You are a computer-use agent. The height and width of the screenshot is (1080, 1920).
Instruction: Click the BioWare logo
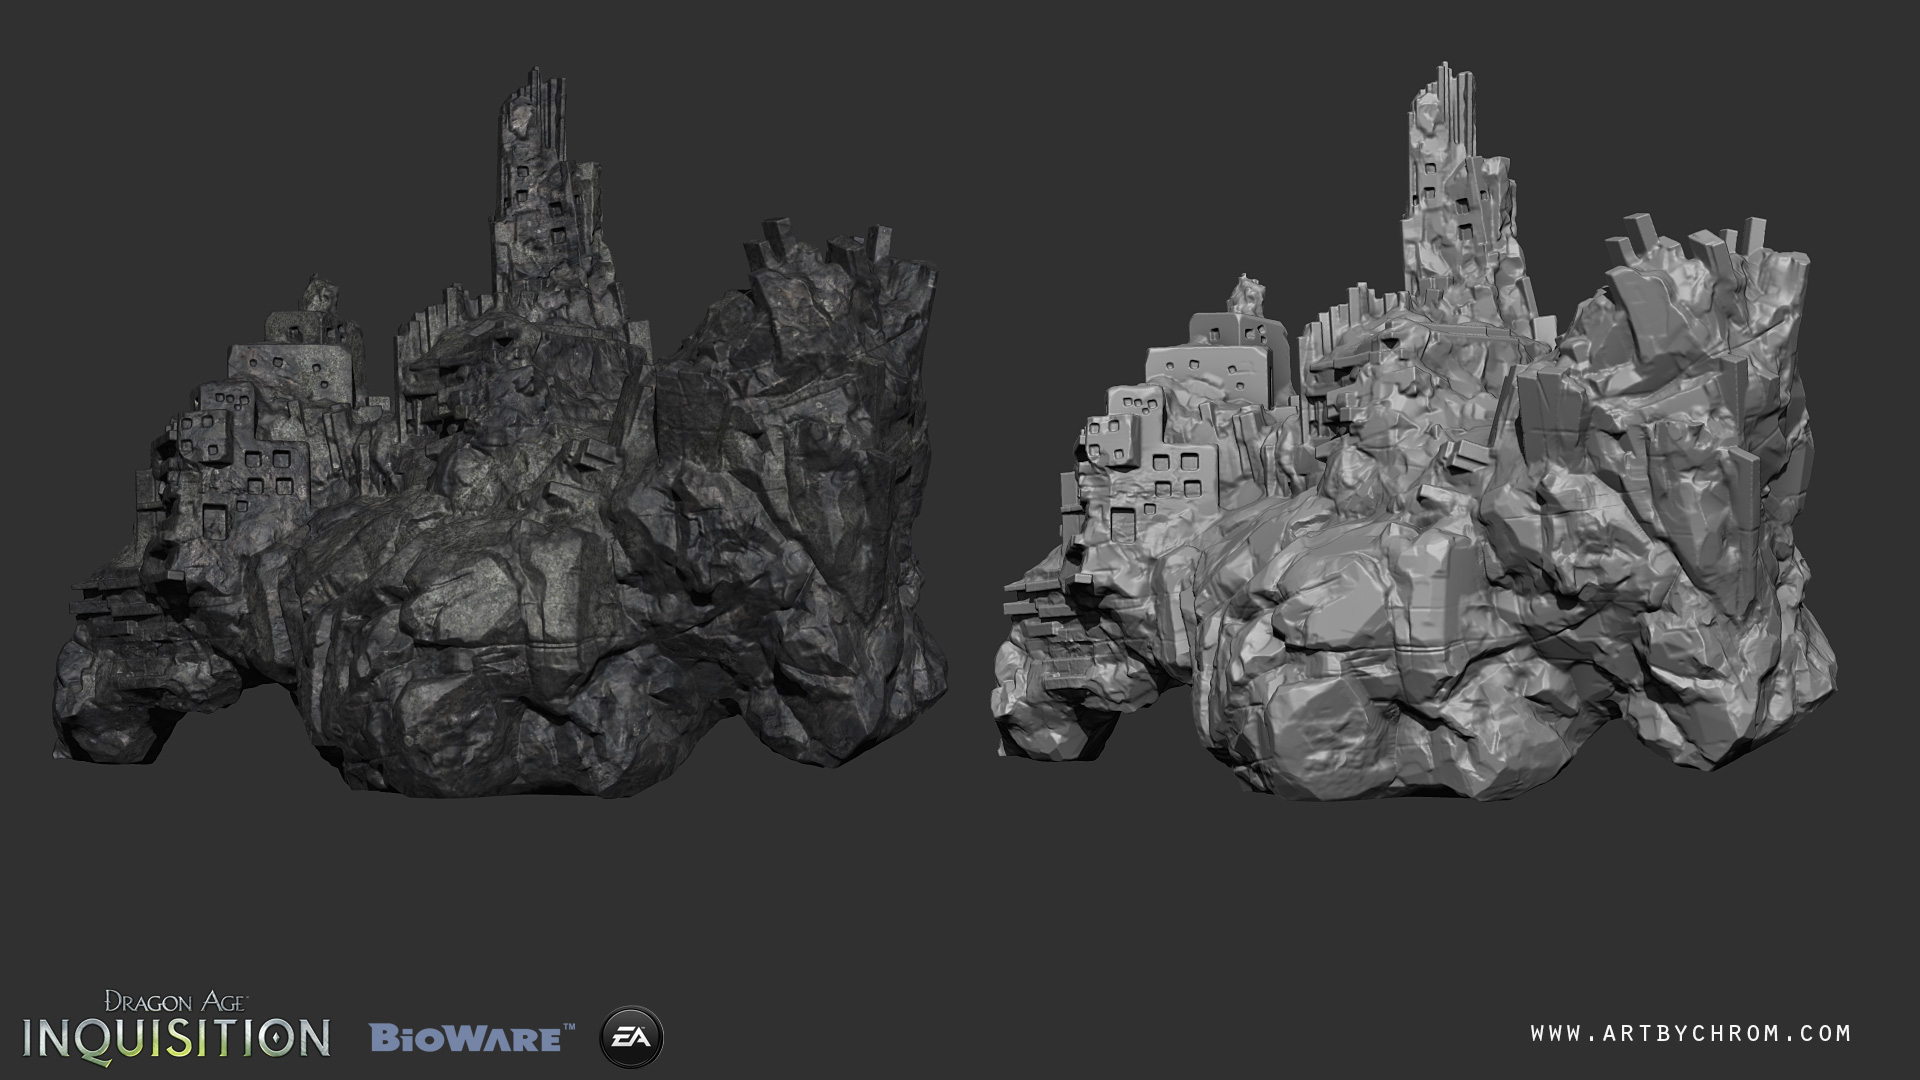click(x=472, y=1037)
